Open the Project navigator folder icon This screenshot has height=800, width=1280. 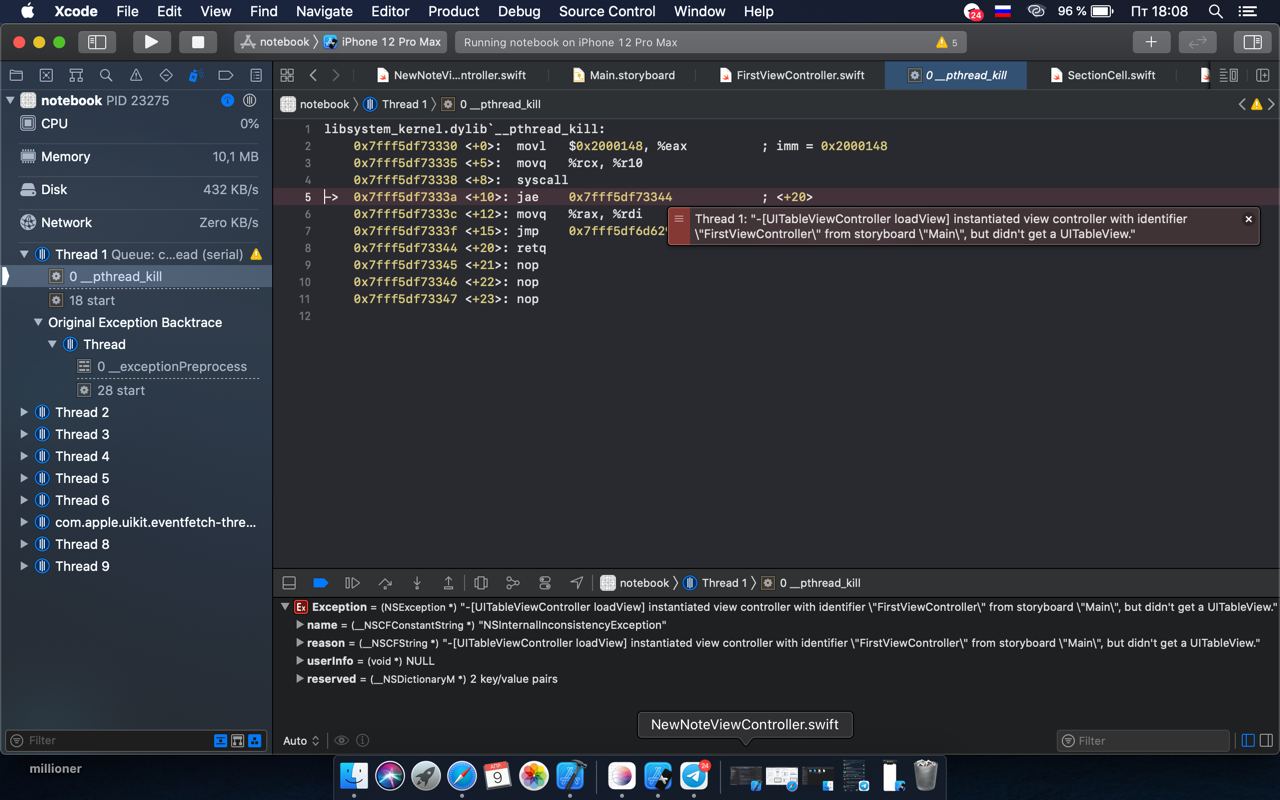coord(16,75)
